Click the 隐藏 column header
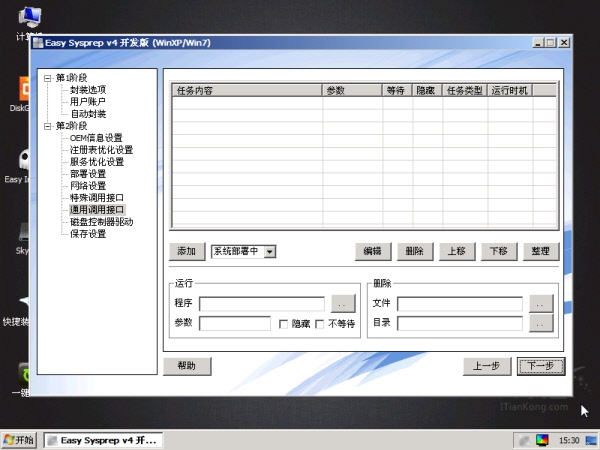The height and width of the screenshot is (450, 600). pyautogui.click(x=427, y=90)
